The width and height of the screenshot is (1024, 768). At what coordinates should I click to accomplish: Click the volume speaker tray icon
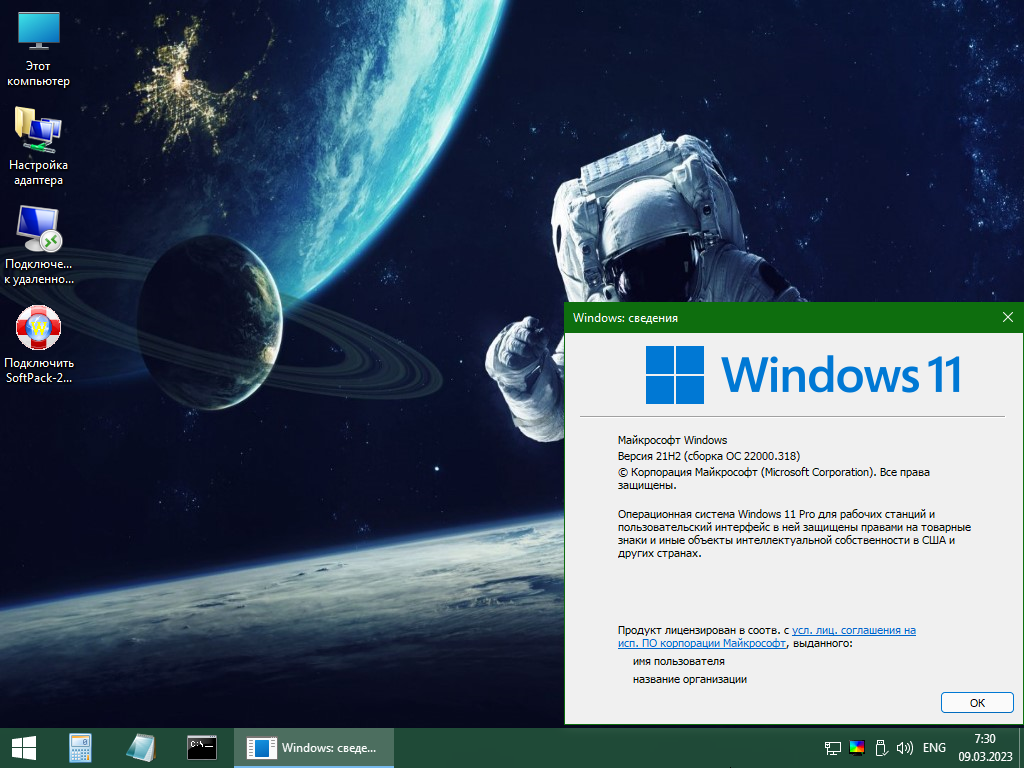[904, 748]
